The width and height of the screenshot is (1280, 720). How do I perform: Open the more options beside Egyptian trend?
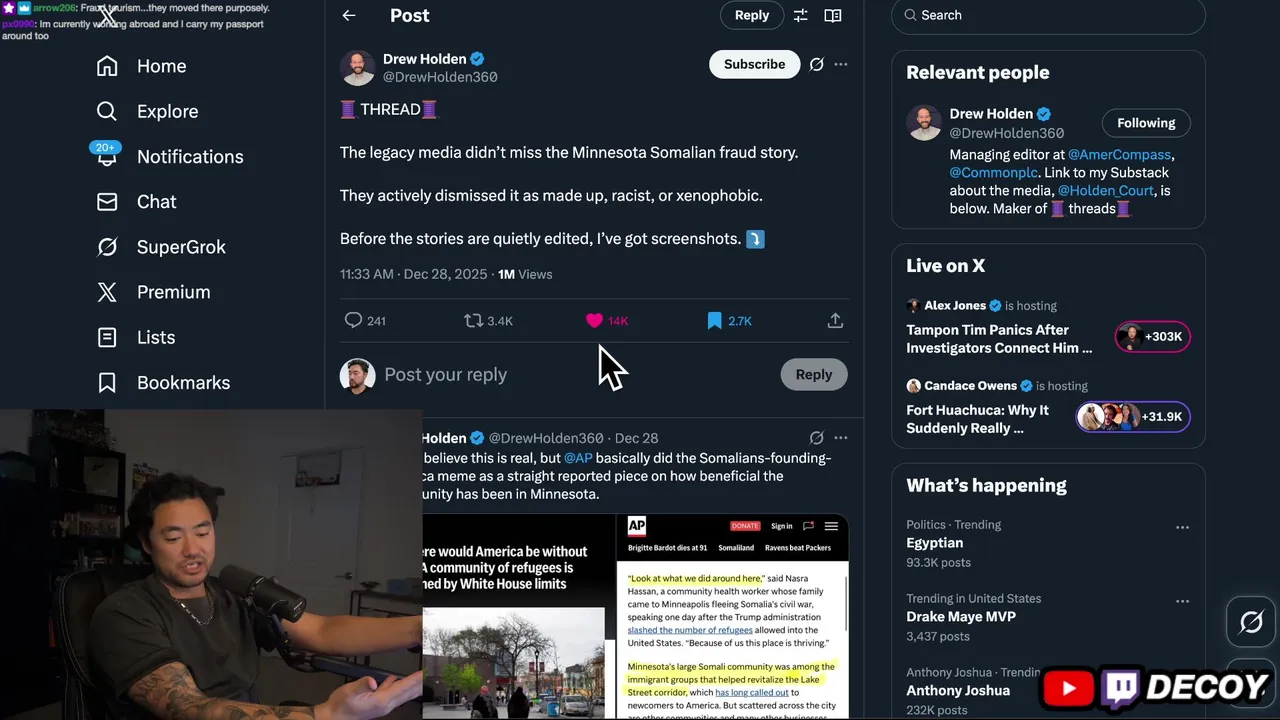pos(1182,527)
